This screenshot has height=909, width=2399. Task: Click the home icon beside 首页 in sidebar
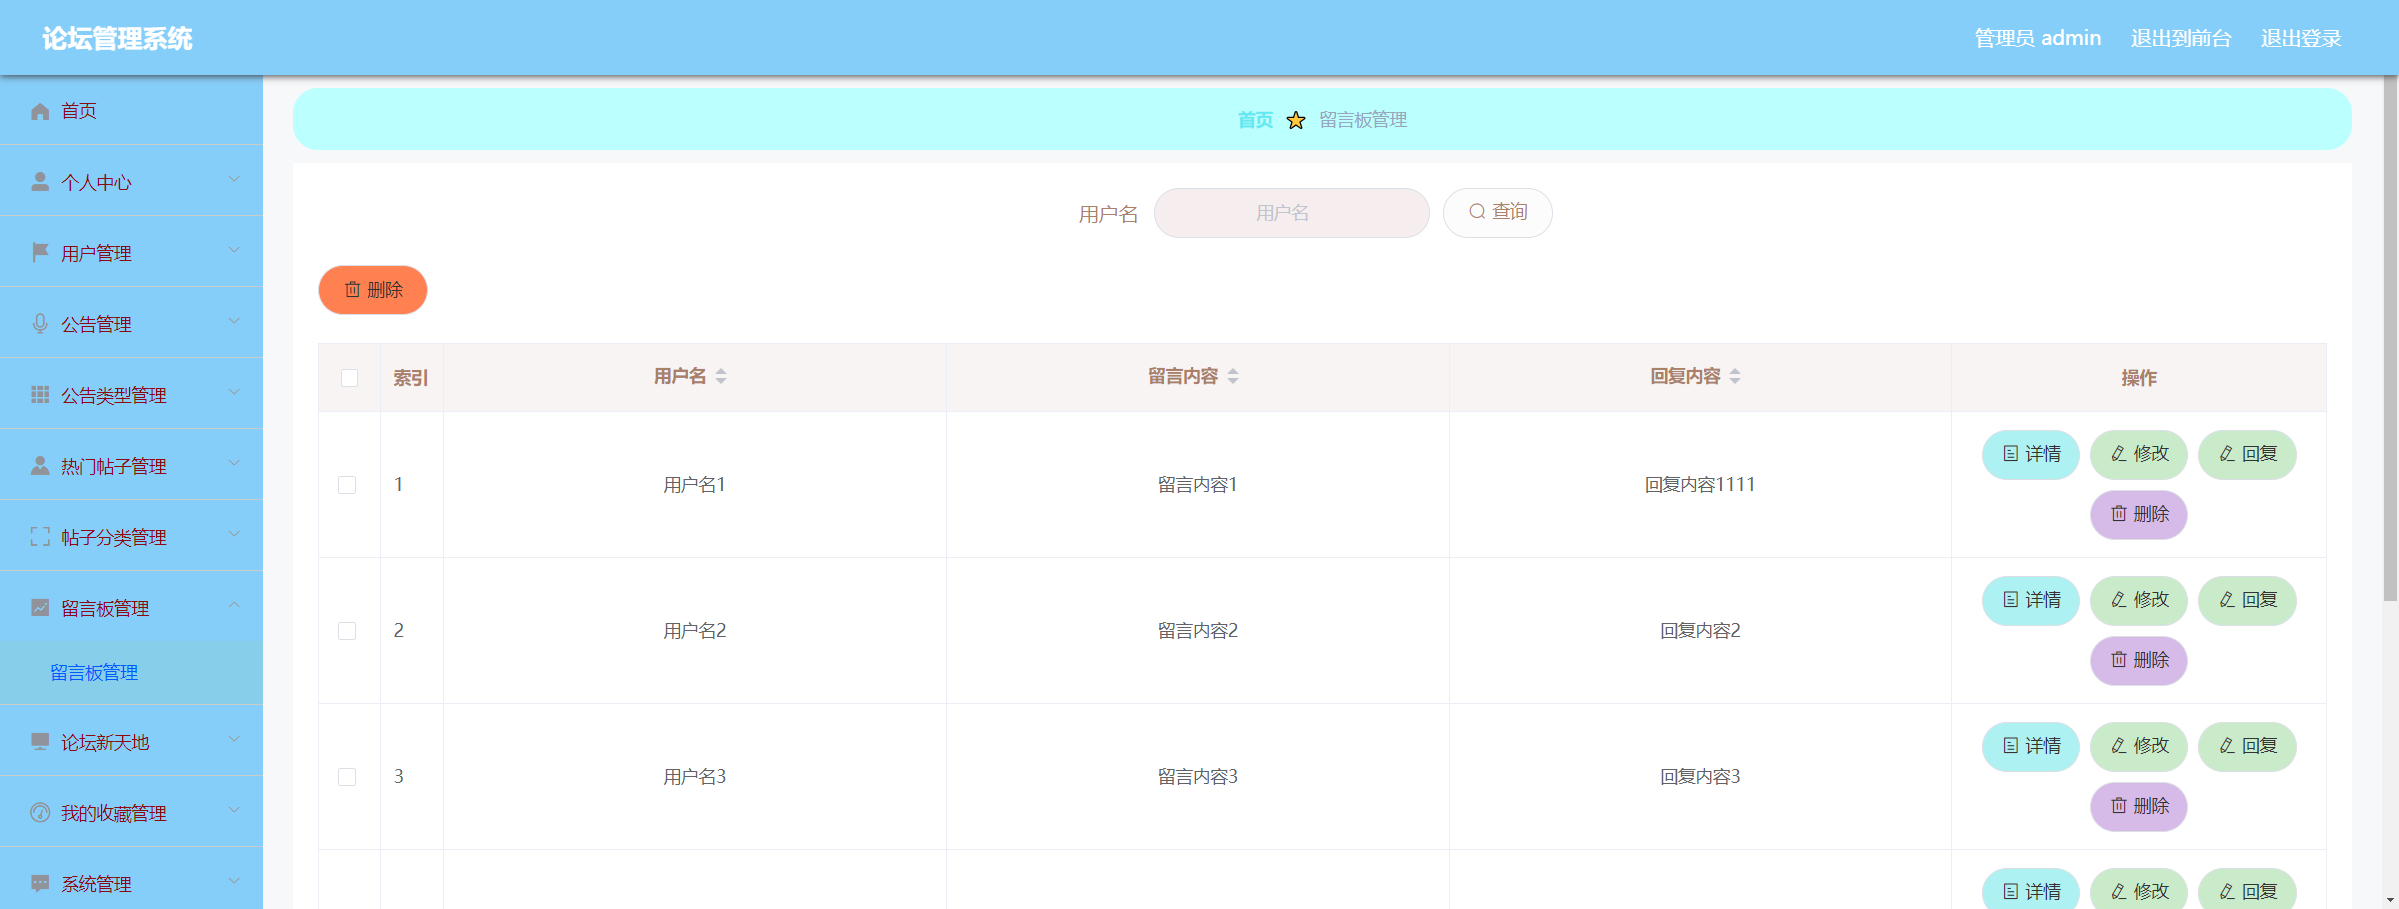tap(40, 111)
